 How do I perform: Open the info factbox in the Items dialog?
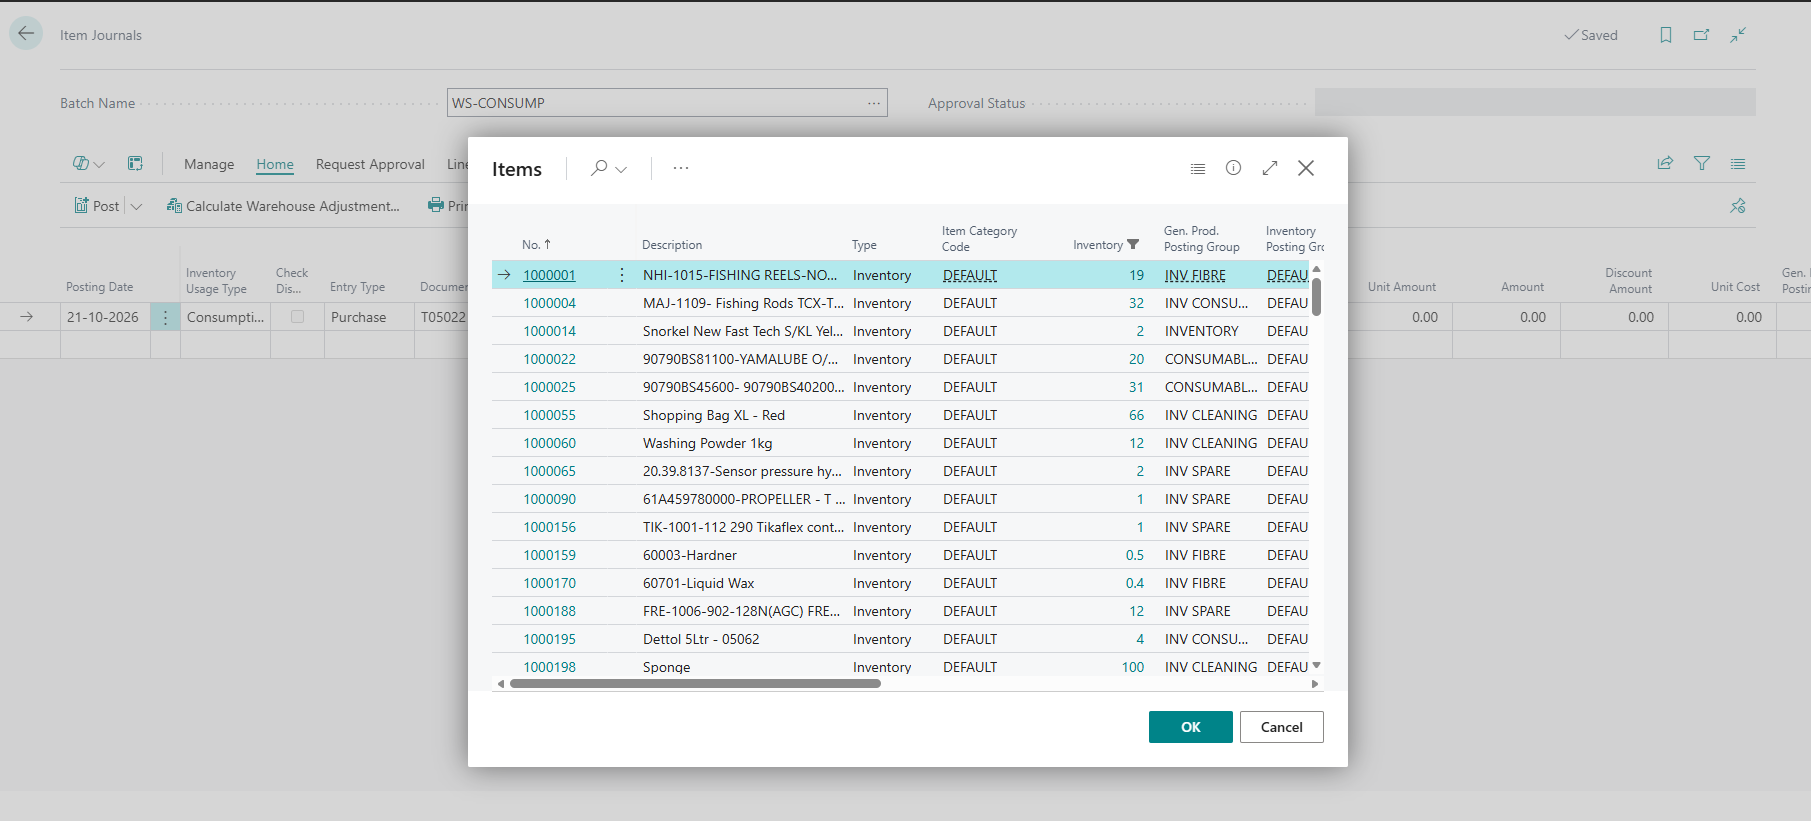pos(1234,168)
